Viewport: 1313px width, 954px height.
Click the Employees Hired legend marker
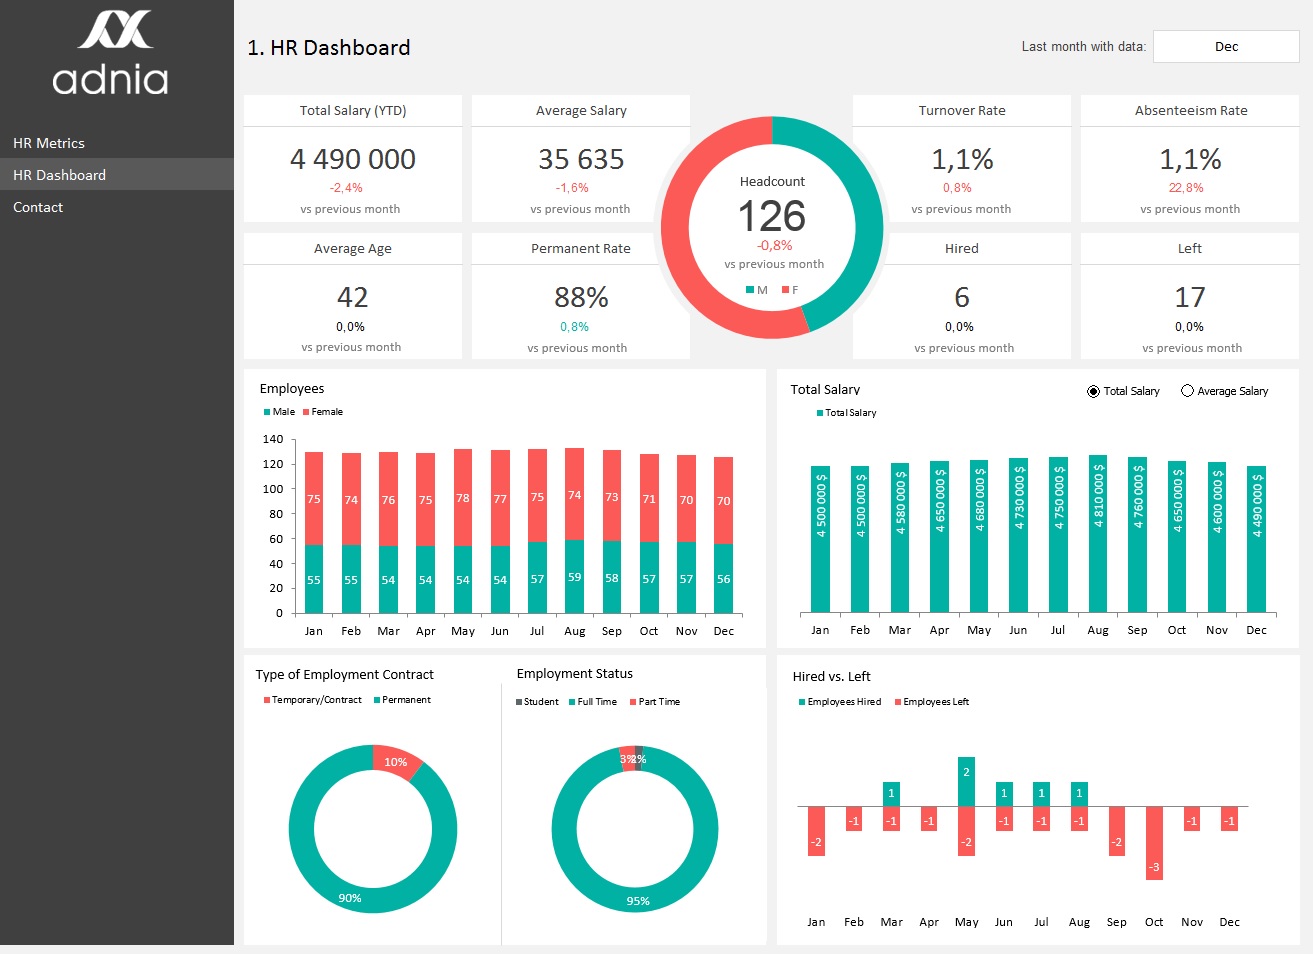point(802,702)
